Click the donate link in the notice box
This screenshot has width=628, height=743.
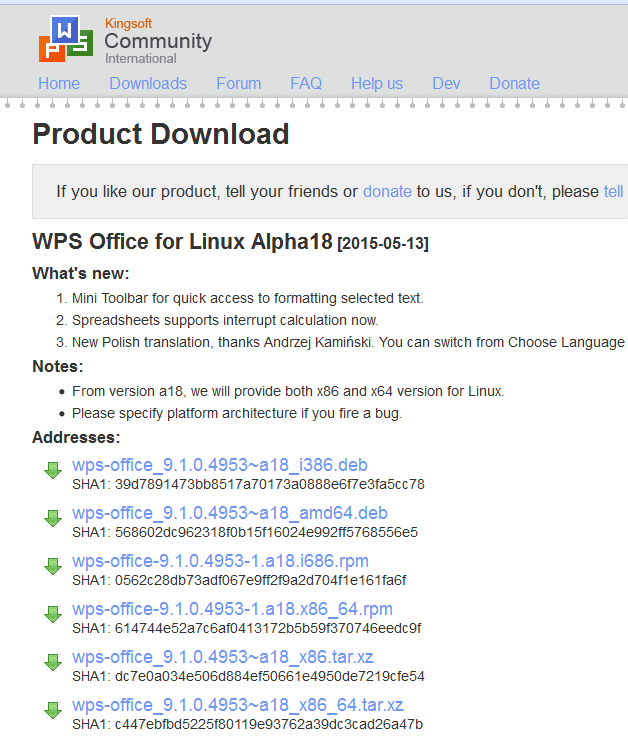coord(387,191)
